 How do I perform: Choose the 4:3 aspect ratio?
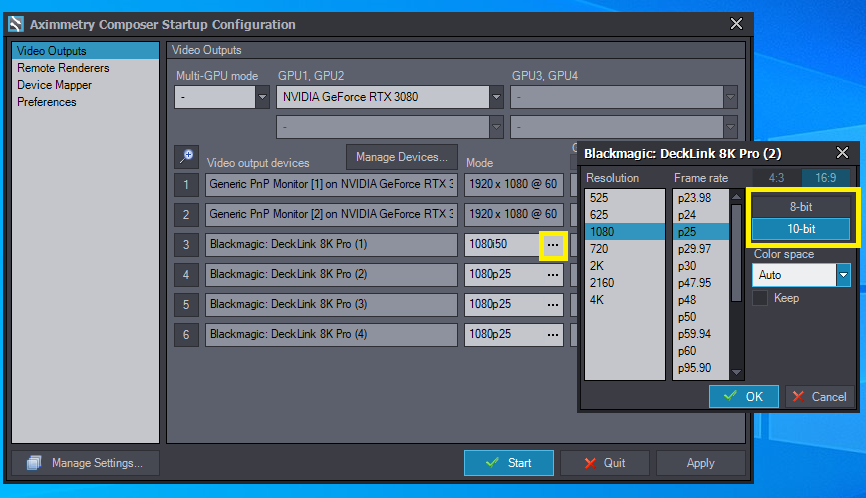coord(776,178)
